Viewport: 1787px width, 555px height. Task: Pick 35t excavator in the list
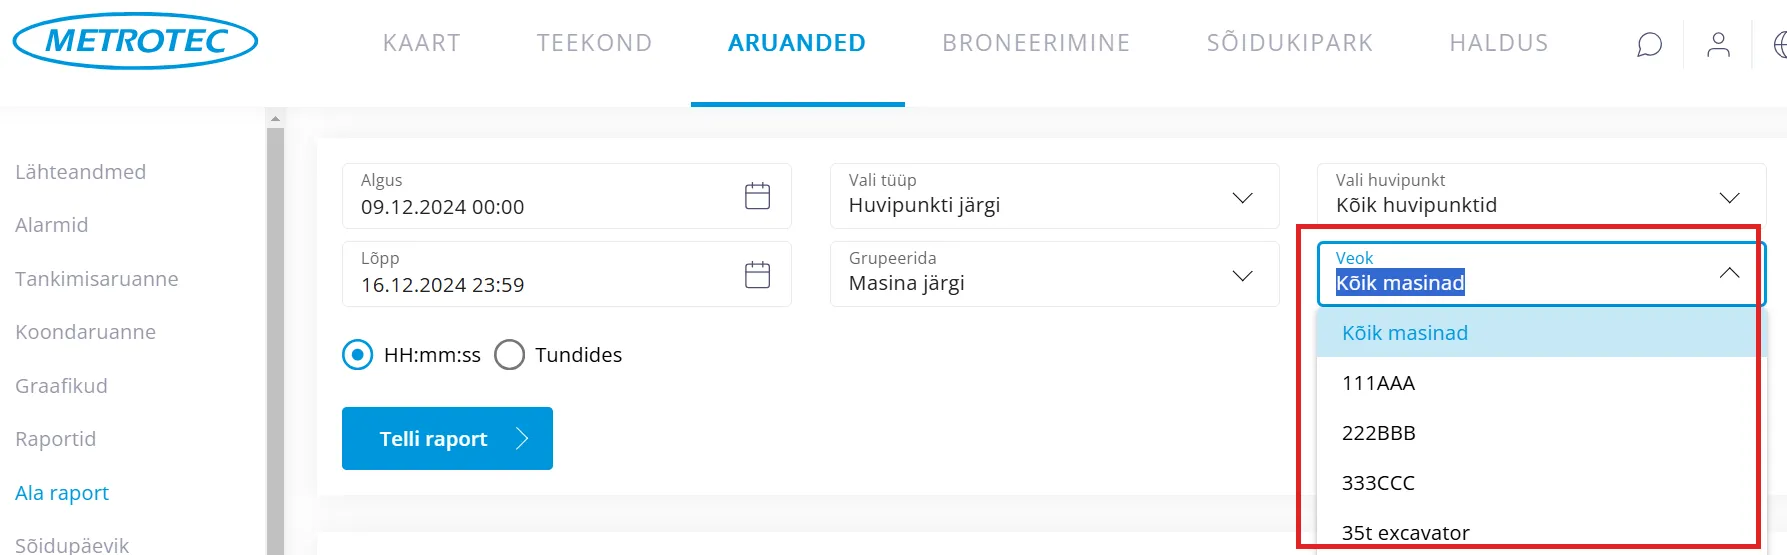(1405, 533)
